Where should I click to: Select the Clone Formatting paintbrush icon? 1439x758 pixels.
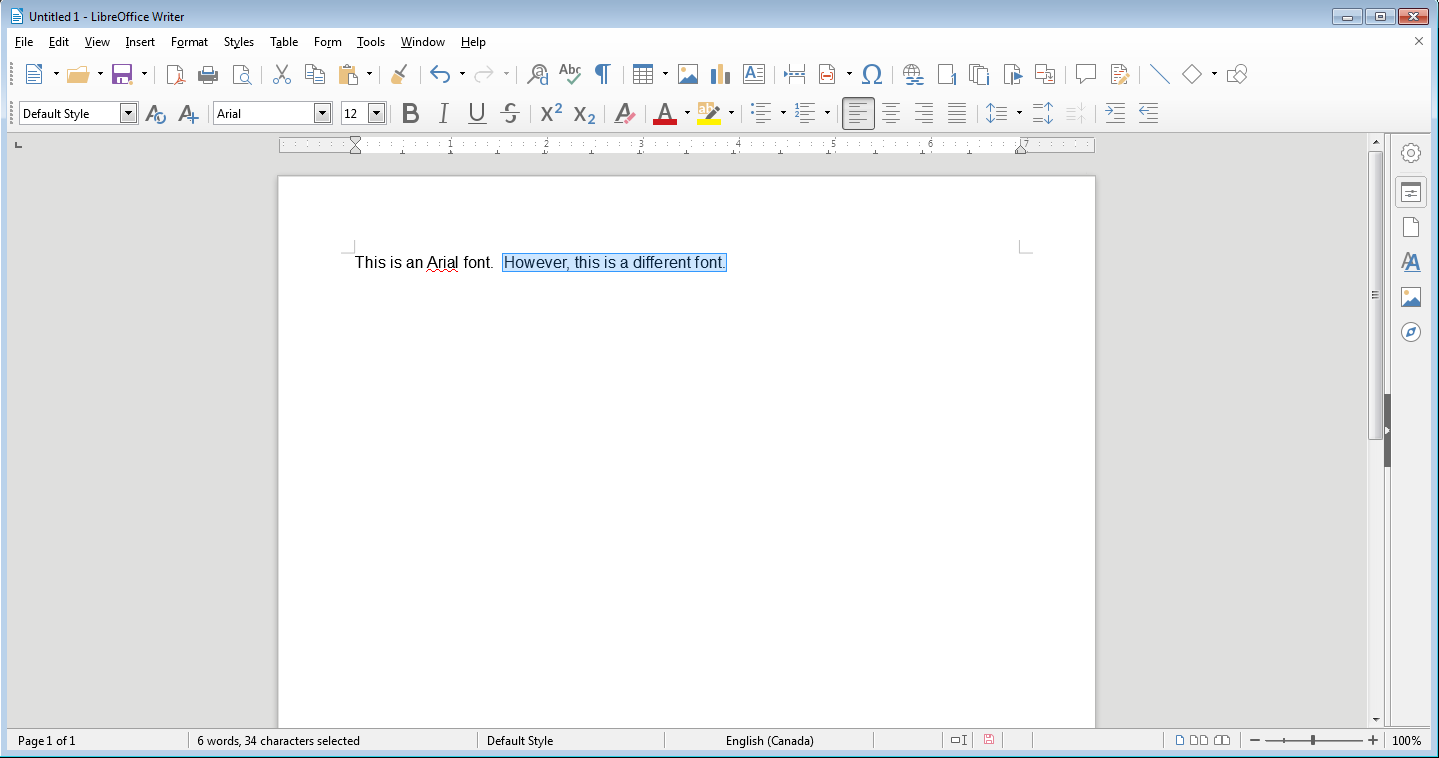(399, 74)
